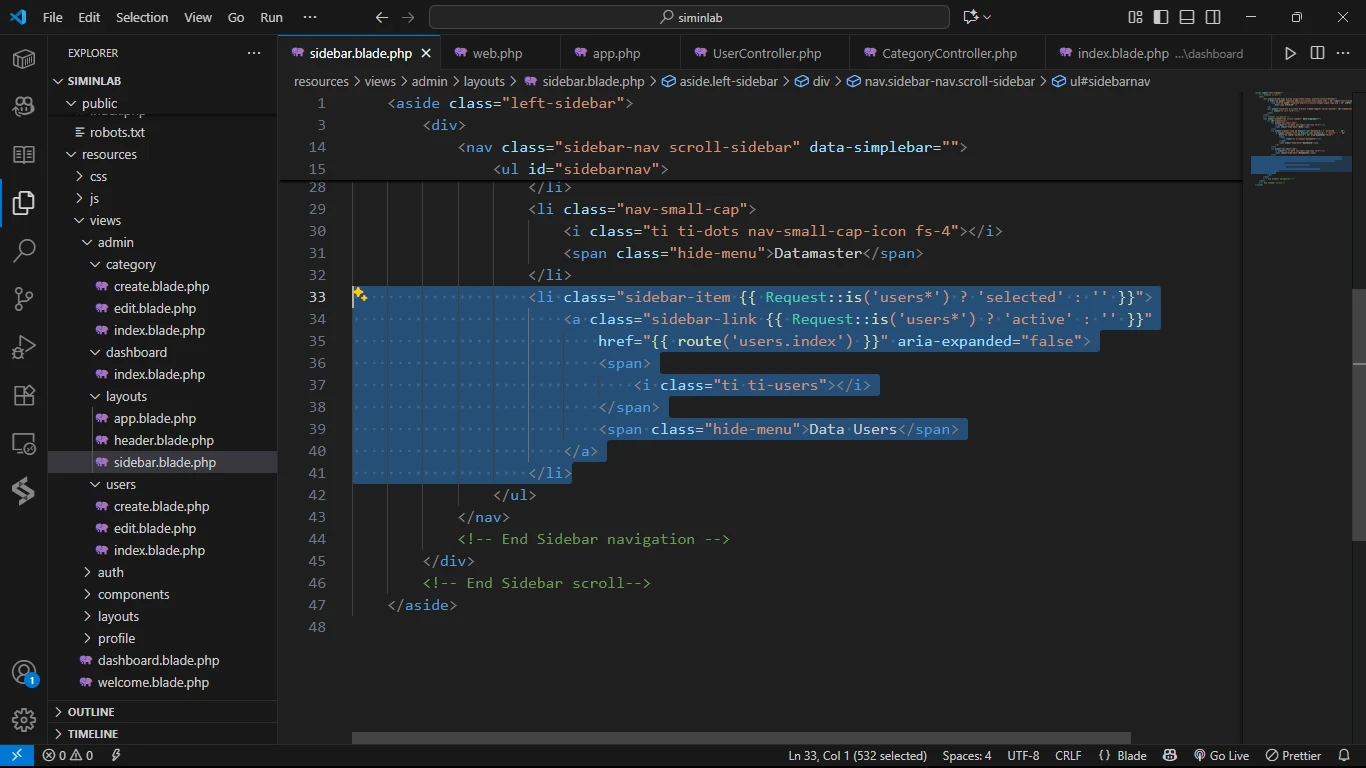Click the Split Editor Right icon
1366x768 pixels.
[1317, 53]
